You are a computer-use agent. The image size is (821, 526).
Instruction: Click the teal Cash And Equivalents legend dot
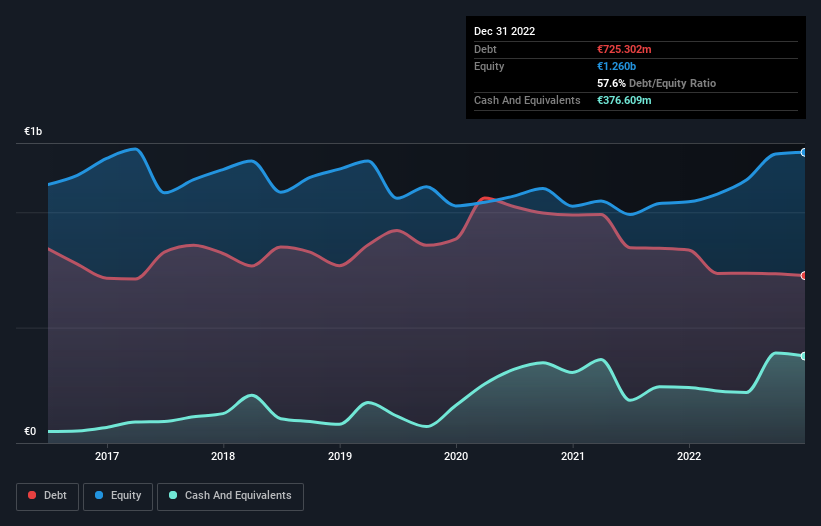pyautogui.click(x=173, y=495)
